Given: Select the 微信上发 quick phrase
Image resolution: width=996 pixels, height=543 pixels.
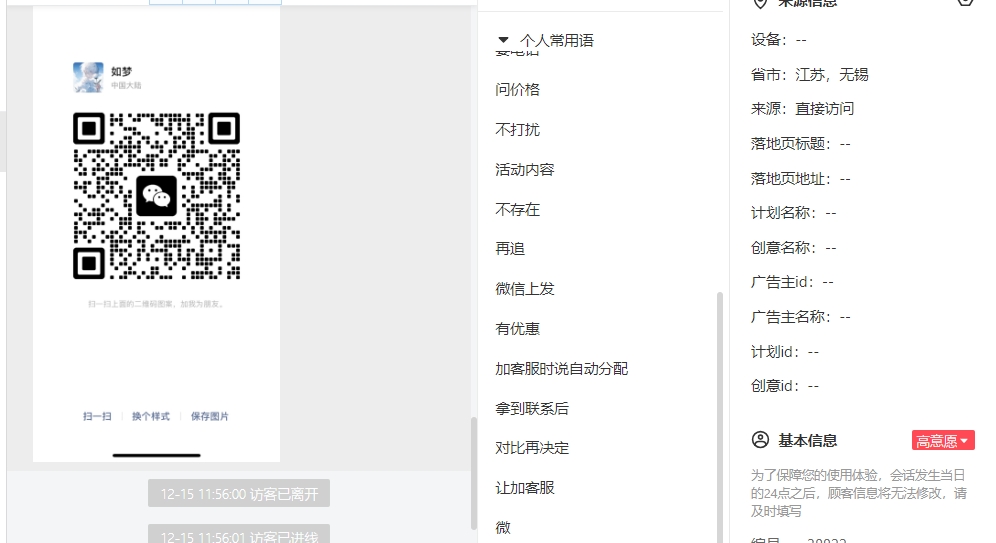Looking at the screenshot, I should click(x=525, y=289).
